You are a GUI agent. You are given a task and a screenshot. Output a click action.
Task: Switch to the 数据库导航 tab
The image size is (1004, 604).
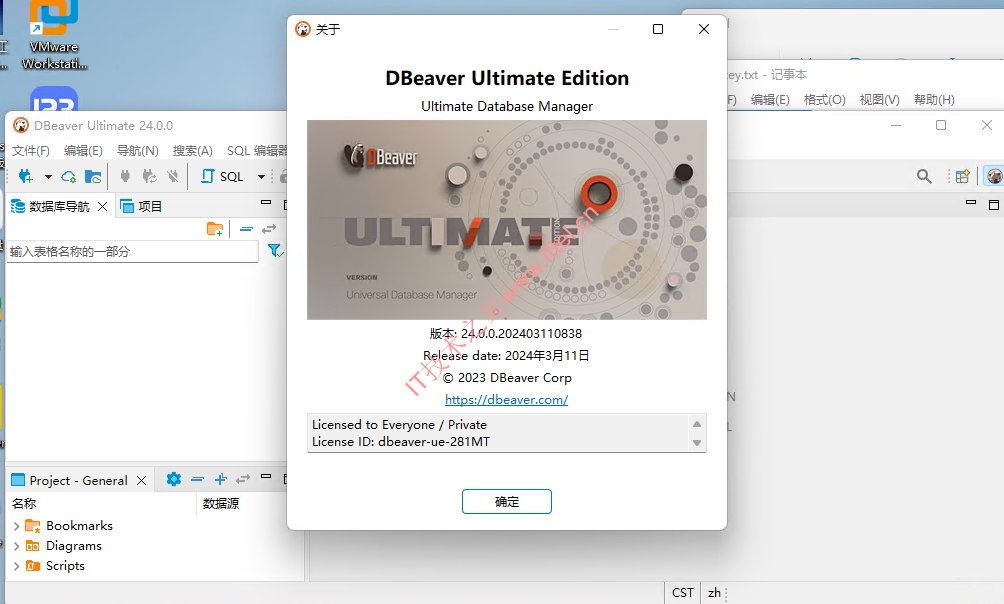[51, 206]
